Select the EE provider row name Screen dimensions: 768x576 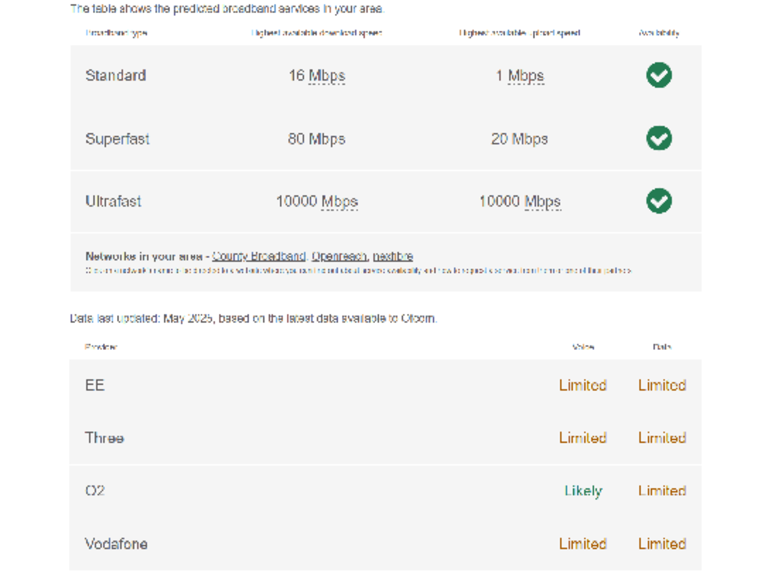tap(95, 385)
